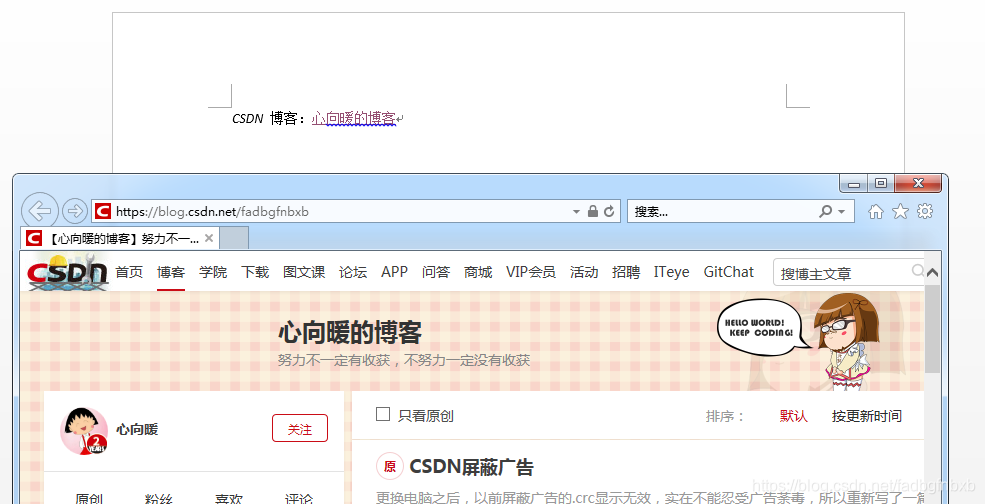
Task: Sort posts by 默认
Action: point(793,416)
